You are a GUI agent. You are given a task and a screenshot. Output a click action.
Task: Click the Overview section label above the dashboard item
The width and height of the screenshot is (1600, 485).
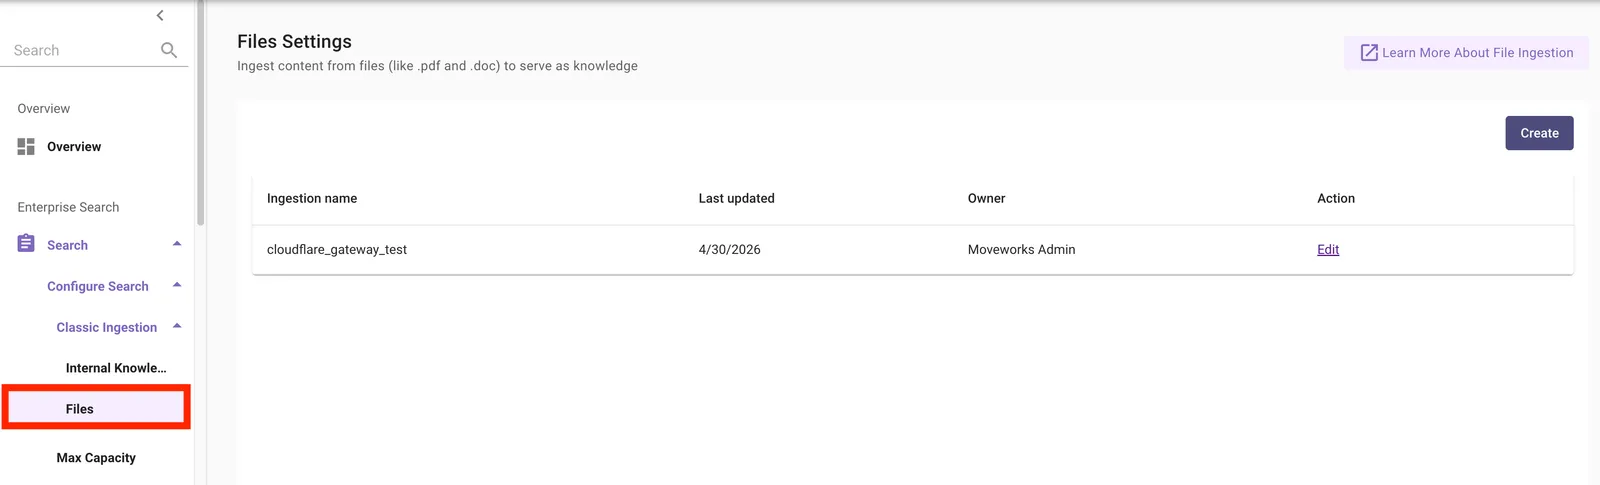pos(44,108)
